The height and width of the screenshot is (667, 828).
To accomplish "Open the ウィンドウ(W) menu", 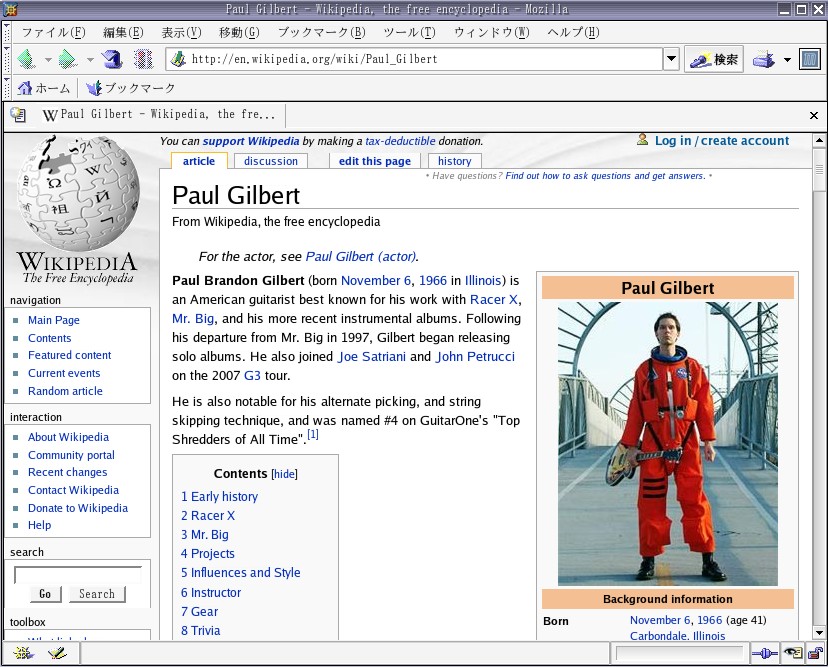I will 492,33.
